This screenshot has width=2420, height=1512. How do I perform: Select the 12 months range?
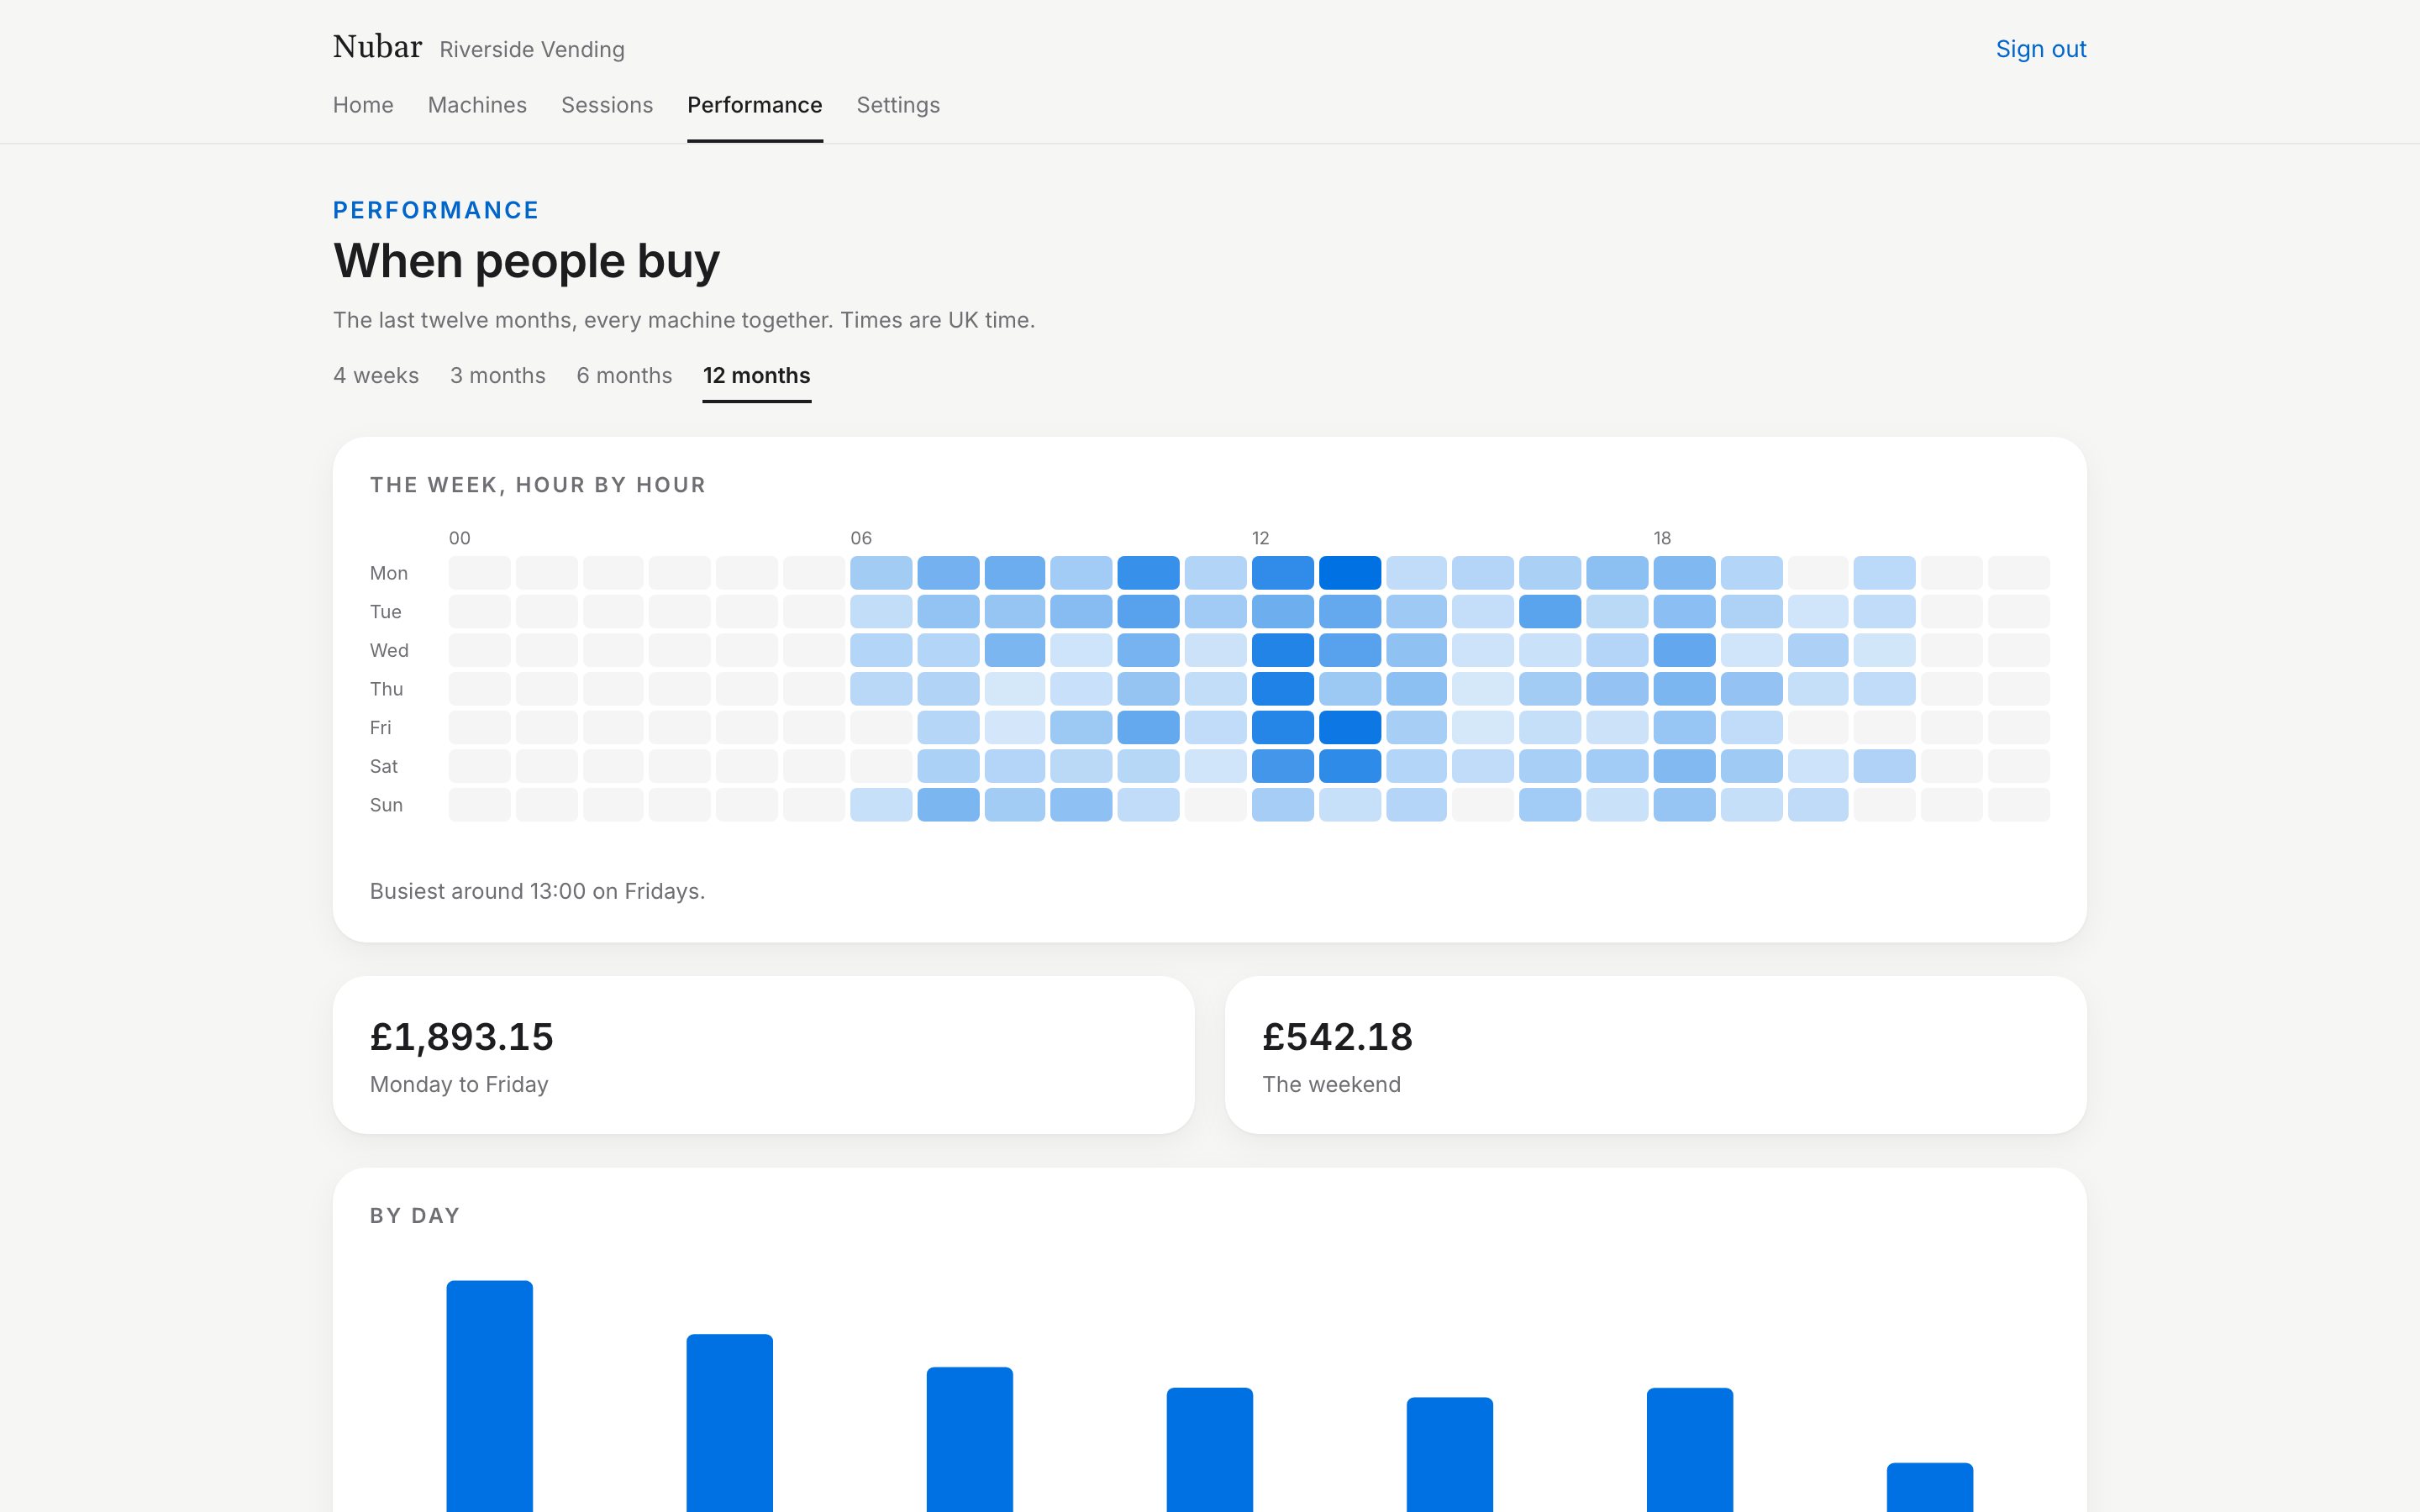(x=757, y=376)
